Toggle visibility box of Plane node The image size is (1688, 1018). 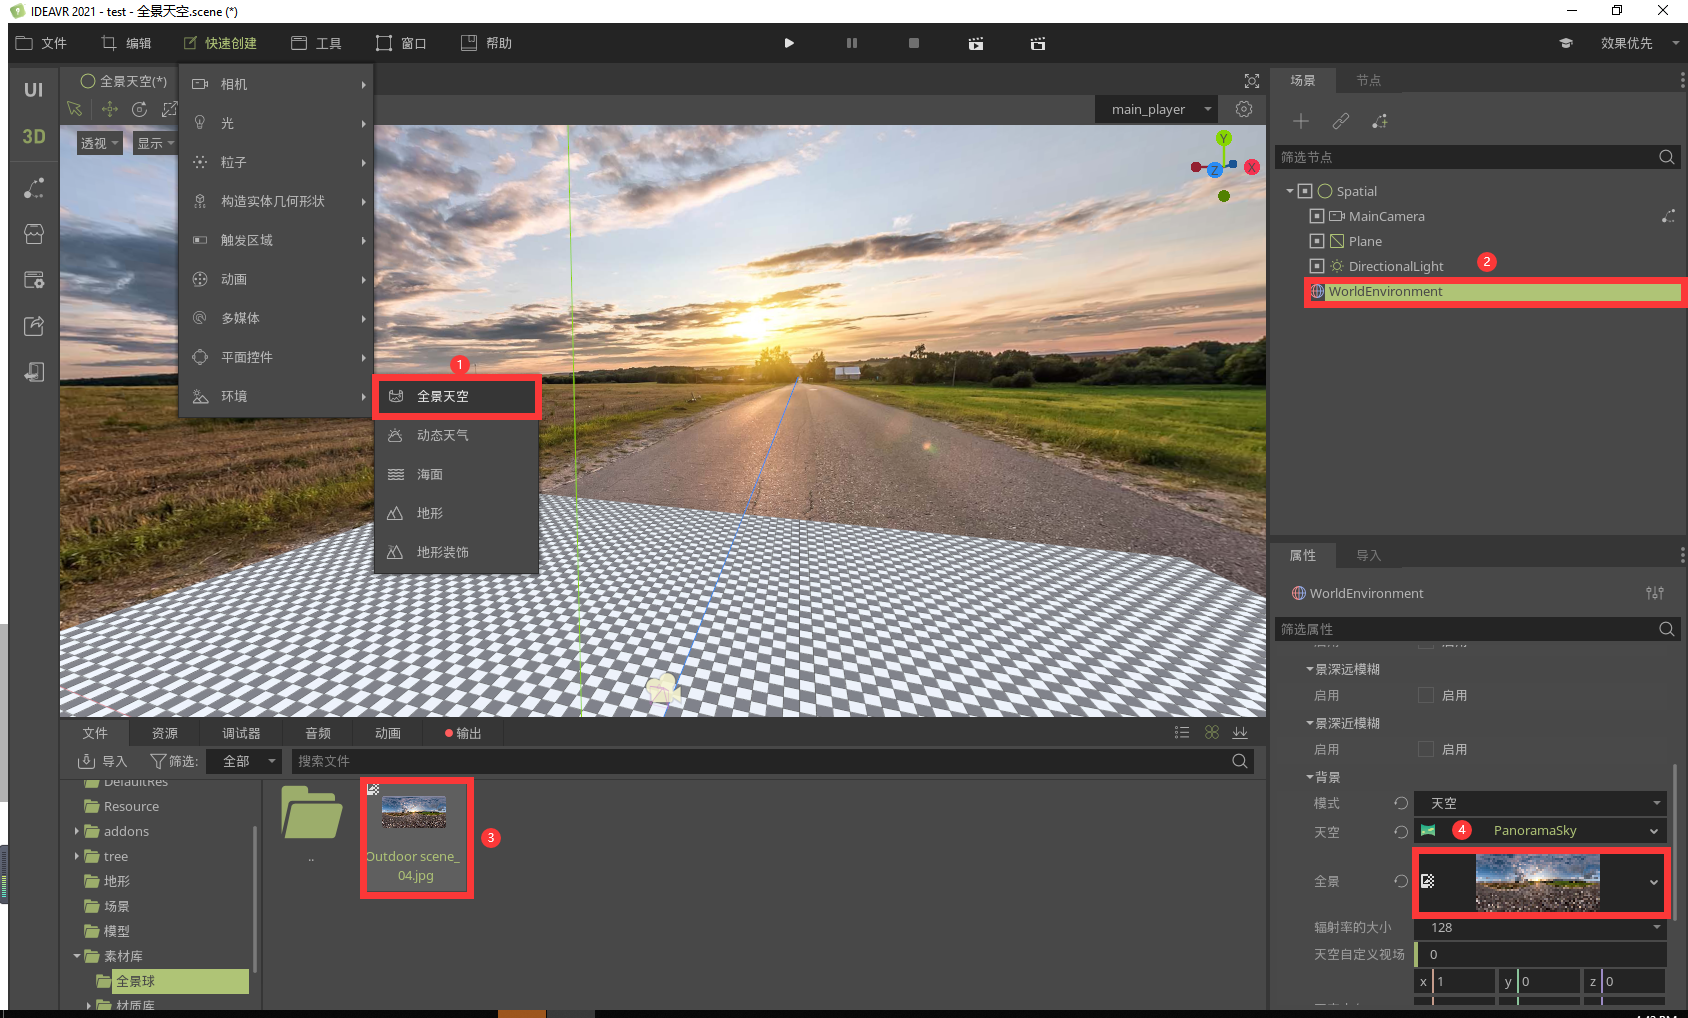tap(1317, 241)
